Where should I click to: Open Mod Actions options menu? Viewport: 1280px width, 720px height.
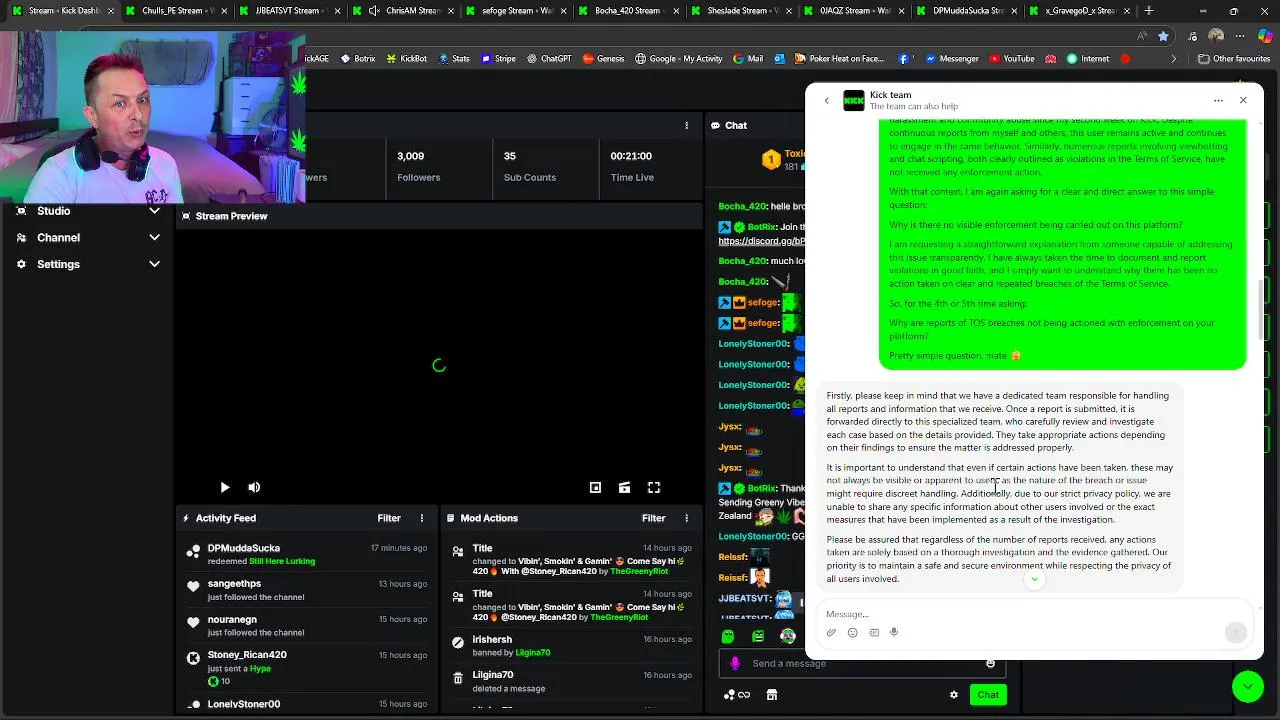point(686,518)
